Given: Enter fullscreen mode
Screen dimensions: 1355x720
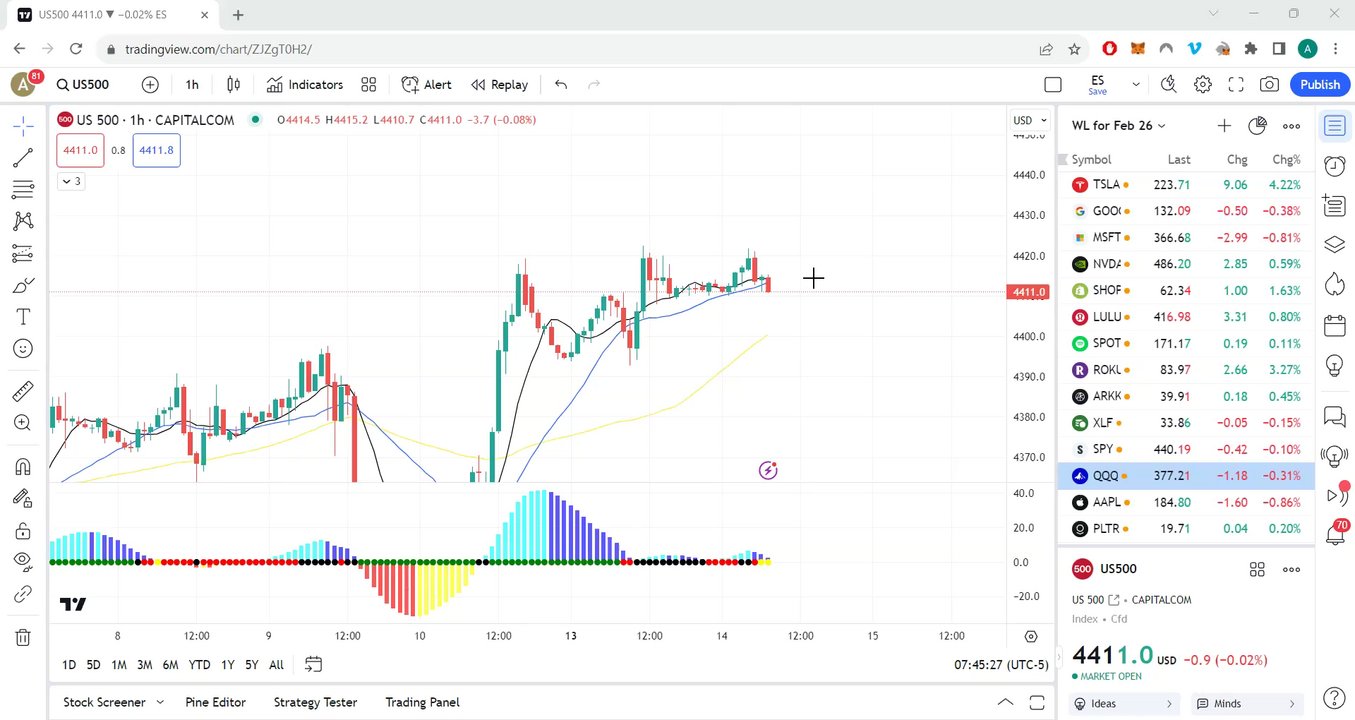Looking at the screenshot, I should pyautogui.click(x=1236, y=85).
